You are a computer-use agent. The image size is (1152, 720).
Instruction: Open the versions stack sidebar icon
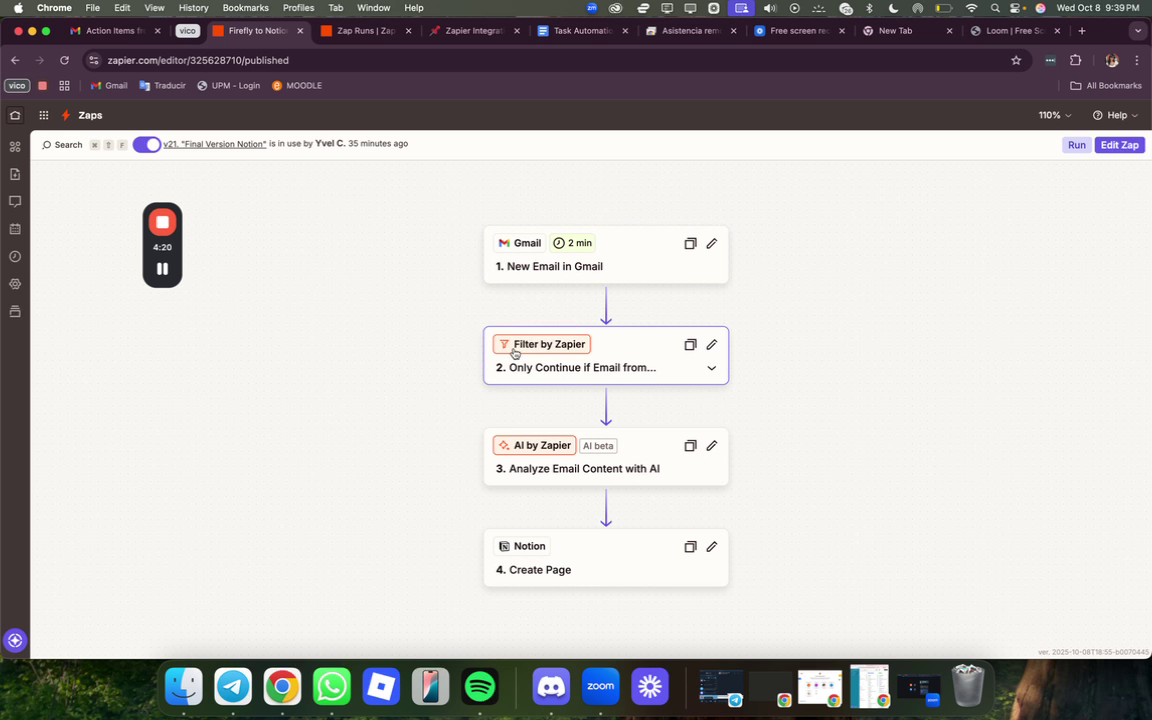click(15, 312)
